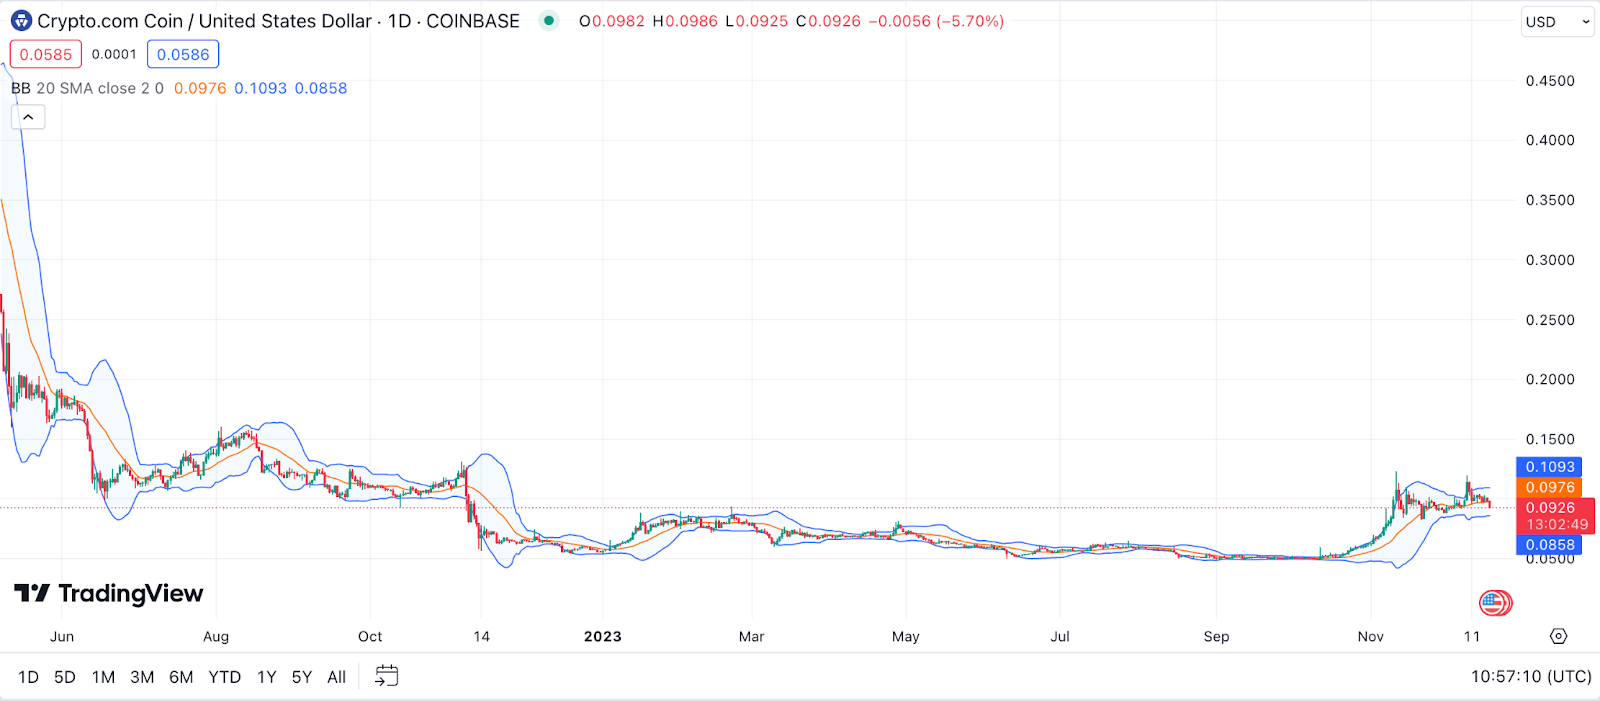Open the USD currency dropdown
1600x701 pixels.
(x=1557, y=21)
